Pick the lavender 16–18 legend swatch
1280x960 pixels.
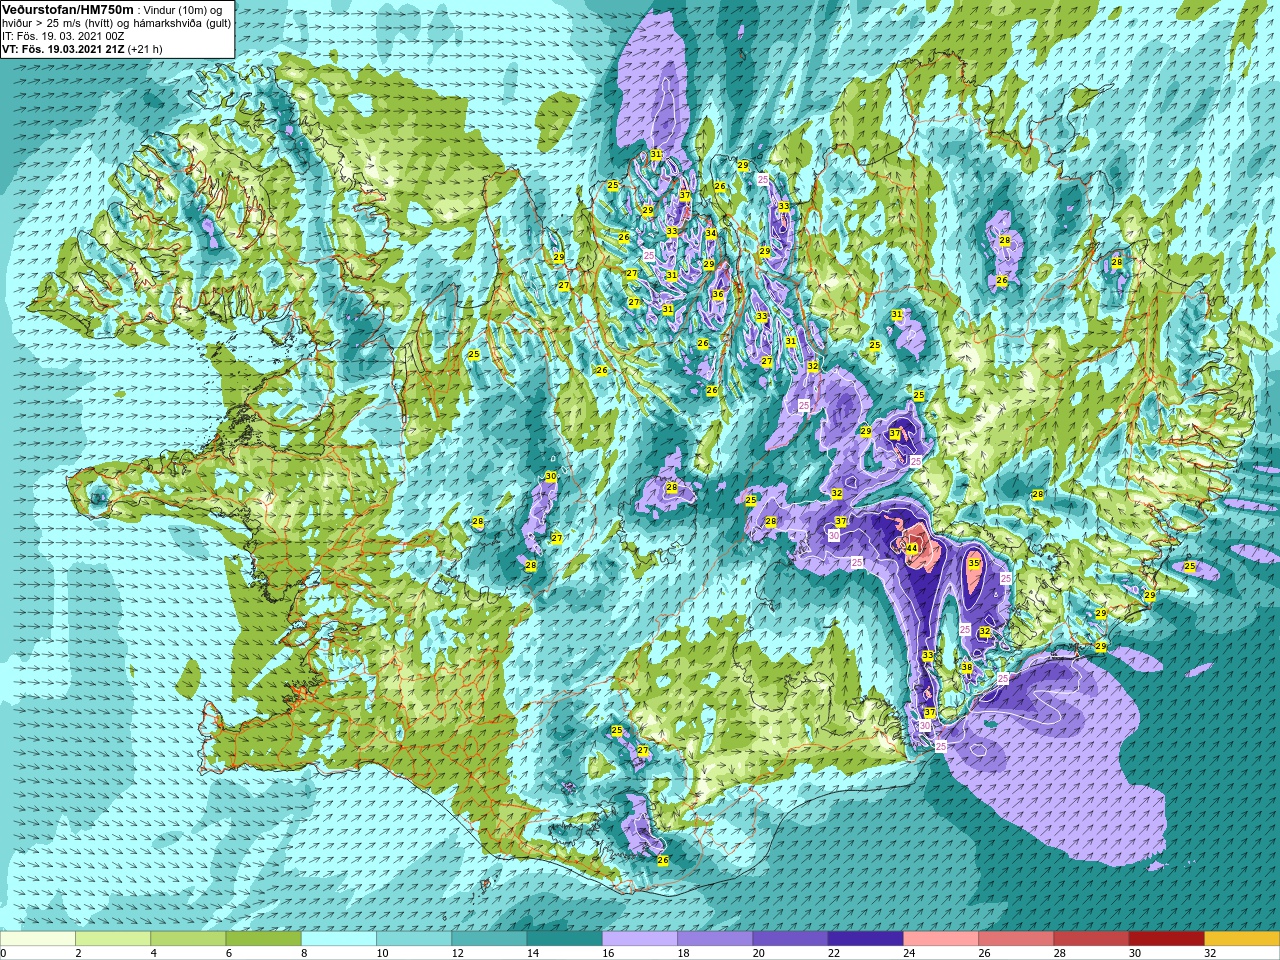640,939
